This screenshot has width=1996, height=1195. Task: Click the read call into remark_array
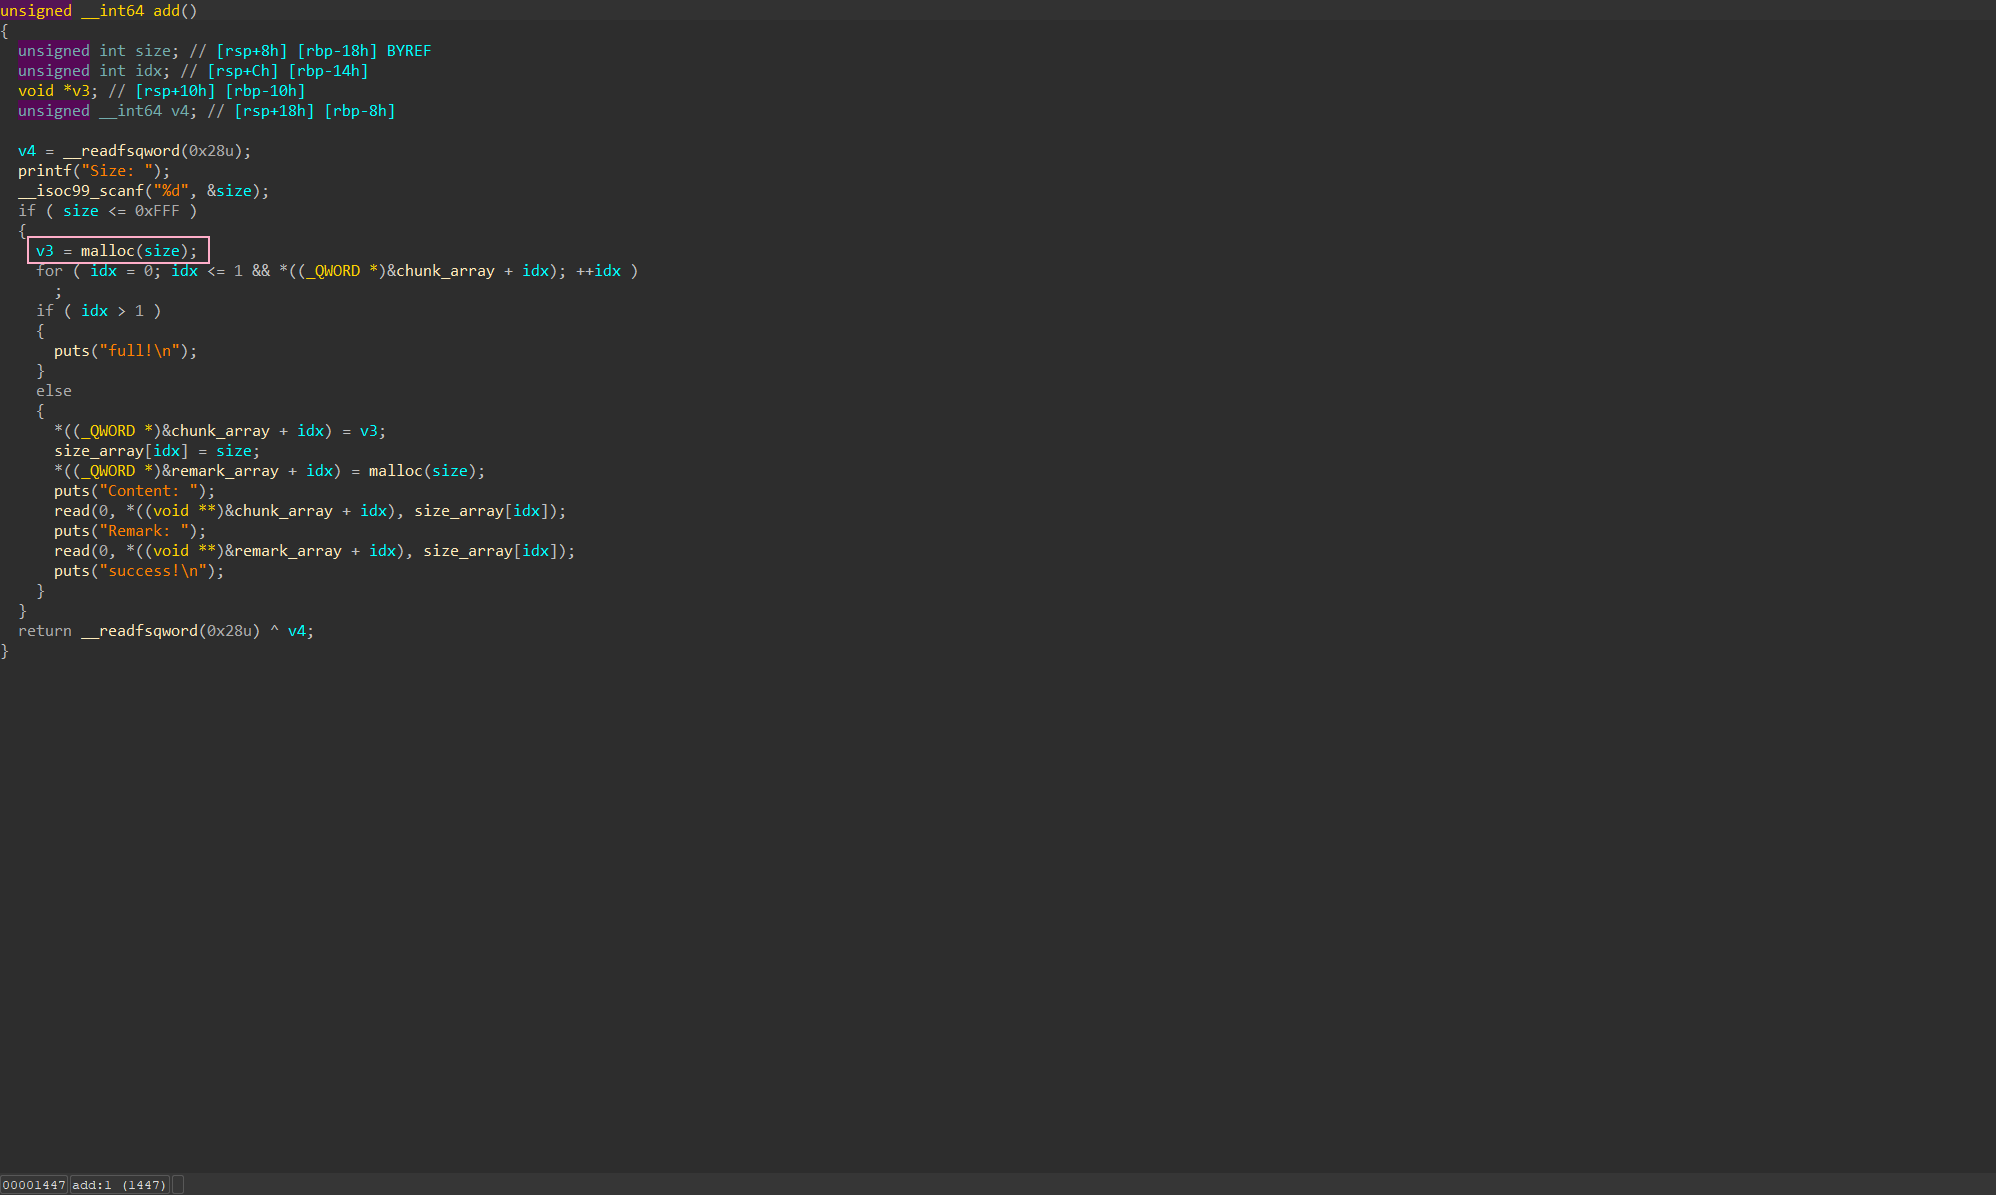tap(315, 551)
